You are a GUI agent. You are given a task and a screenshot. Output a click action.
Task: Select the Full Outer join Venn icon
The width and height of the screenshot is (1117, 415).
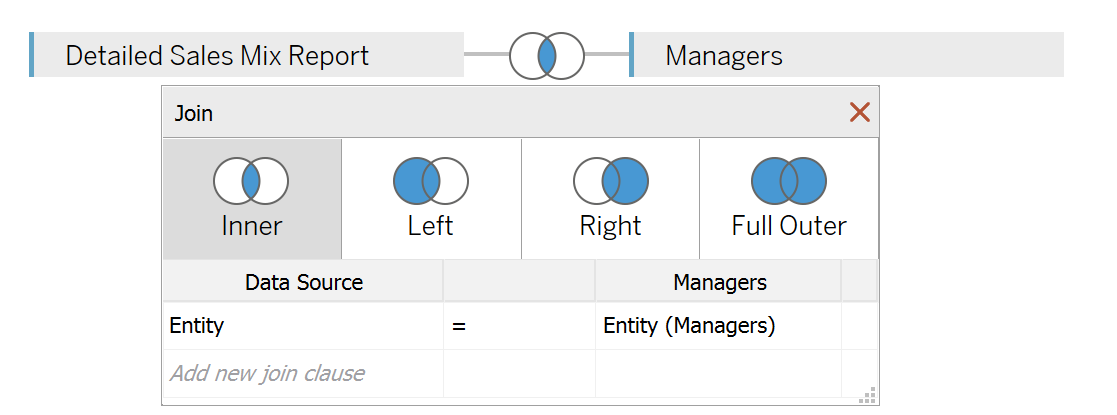[789, 181]
